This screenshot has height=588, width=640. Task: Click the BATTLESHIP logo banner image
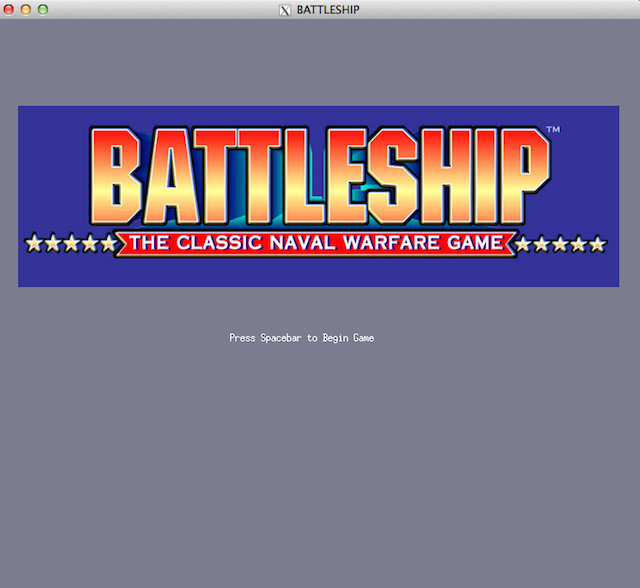pos(318,196)
